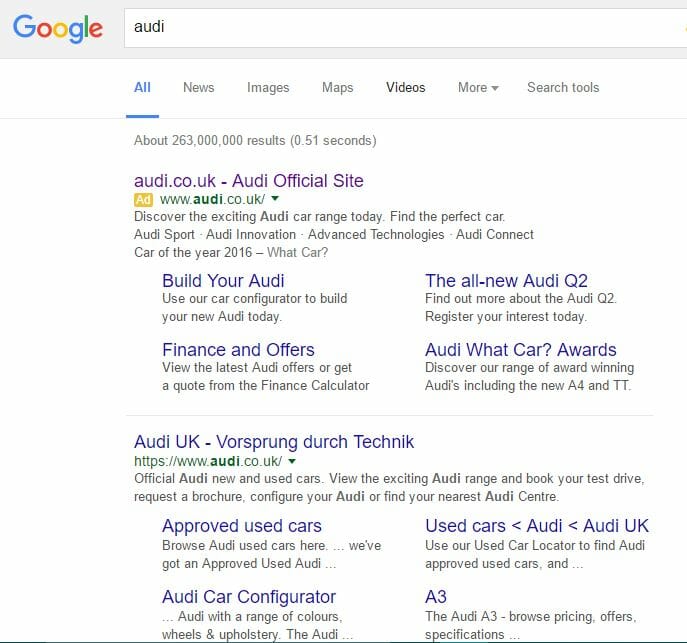Screen dimensions: 687x643
Task: Open the A3 sitelink
Action: click(436, 597)
